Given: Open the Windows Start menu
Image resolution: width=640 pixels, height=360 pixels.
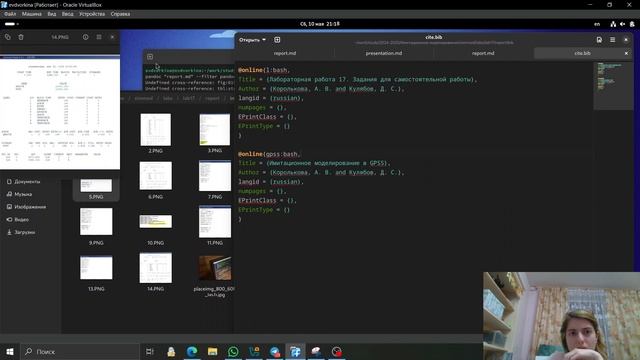Looking at the screenshot, I should pos(10,351).
